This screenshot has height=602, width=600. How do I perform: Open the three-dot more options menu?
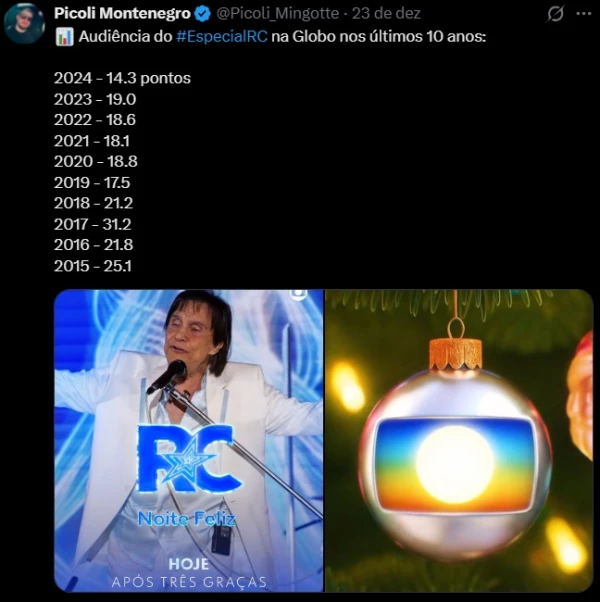pos(584,14)
